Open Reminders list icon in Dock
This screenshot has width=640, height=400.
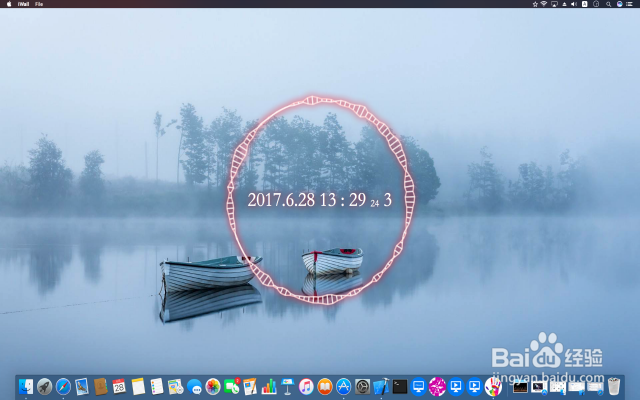pos(157,386)
